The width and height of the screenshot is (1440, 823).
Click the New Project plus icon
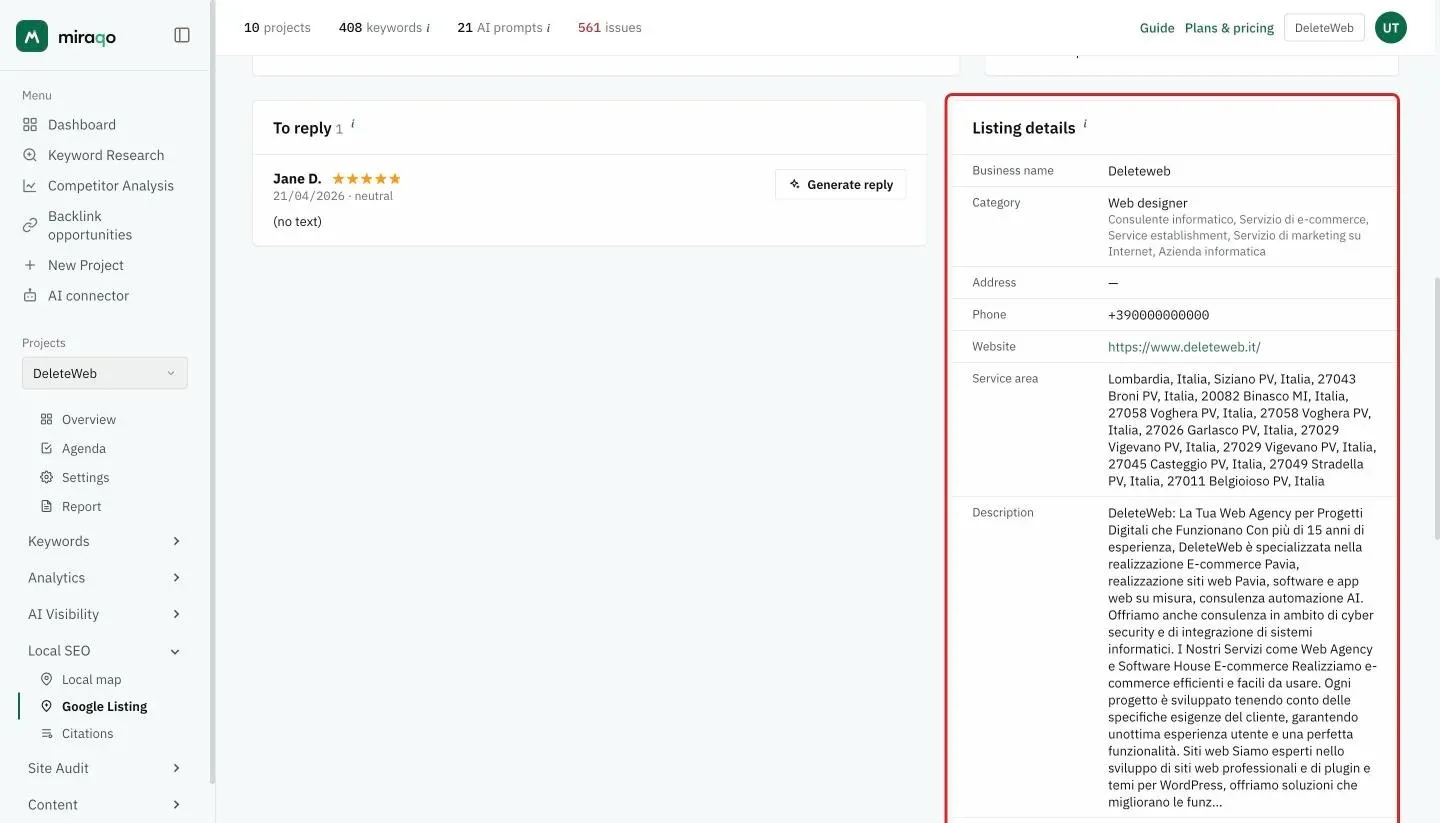(30, 265)
